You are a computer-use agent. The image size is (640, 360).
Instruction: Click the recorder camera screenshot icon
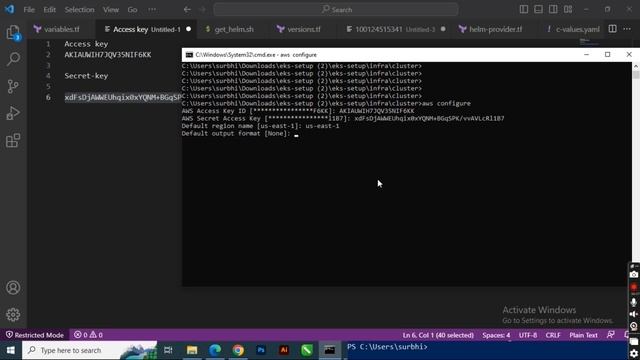[634, 275]
